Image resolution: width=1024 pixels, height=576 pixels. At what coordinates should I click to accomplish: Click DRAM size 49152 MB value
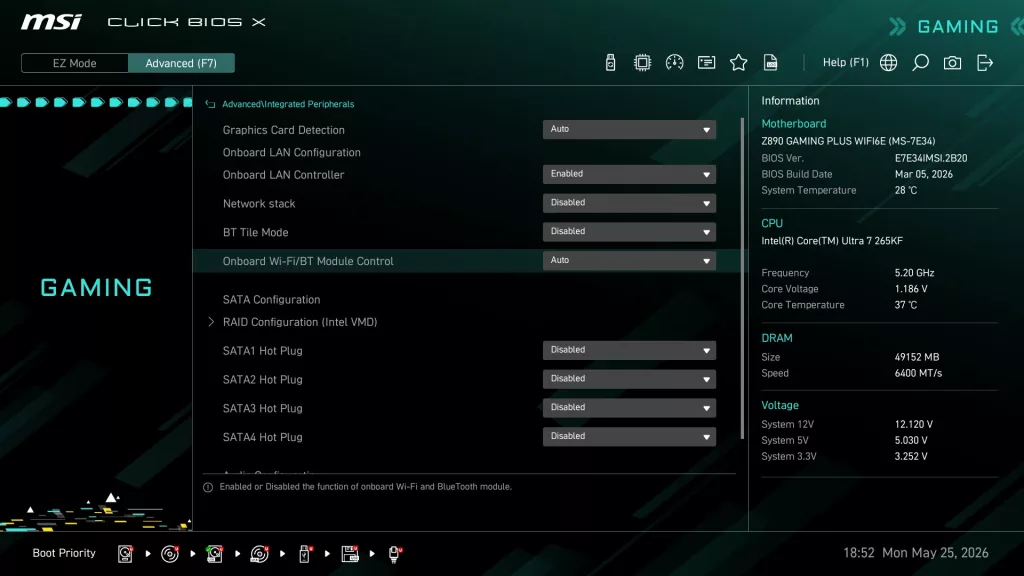point(917,357)
